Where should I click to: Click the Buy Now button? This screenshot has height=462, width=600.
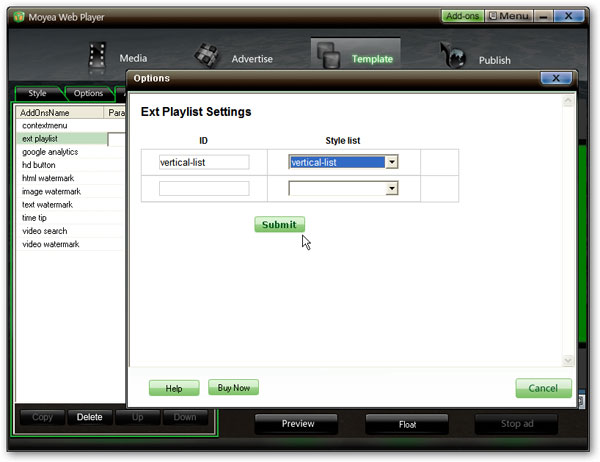pos(233,388)
